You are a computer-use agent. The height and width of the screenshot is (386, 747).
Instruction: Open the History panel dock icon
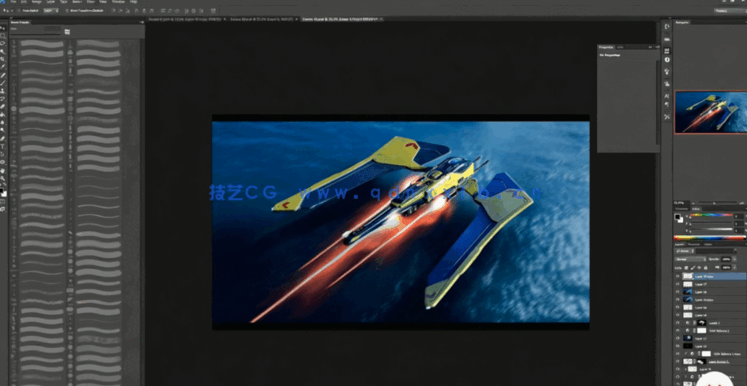(667, 27)
